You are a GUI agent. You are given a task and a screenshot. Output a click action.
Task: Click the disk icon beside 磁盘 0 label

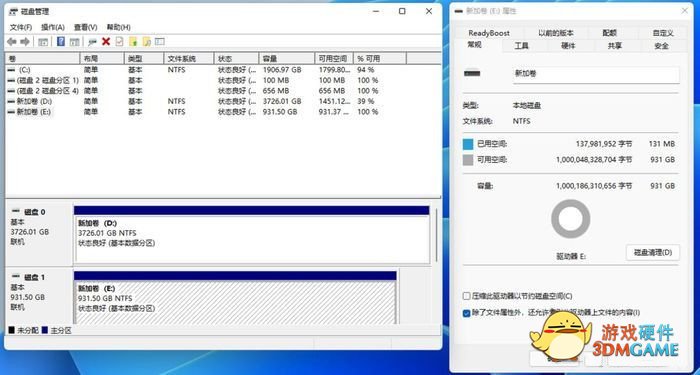[x=16, y=212]
